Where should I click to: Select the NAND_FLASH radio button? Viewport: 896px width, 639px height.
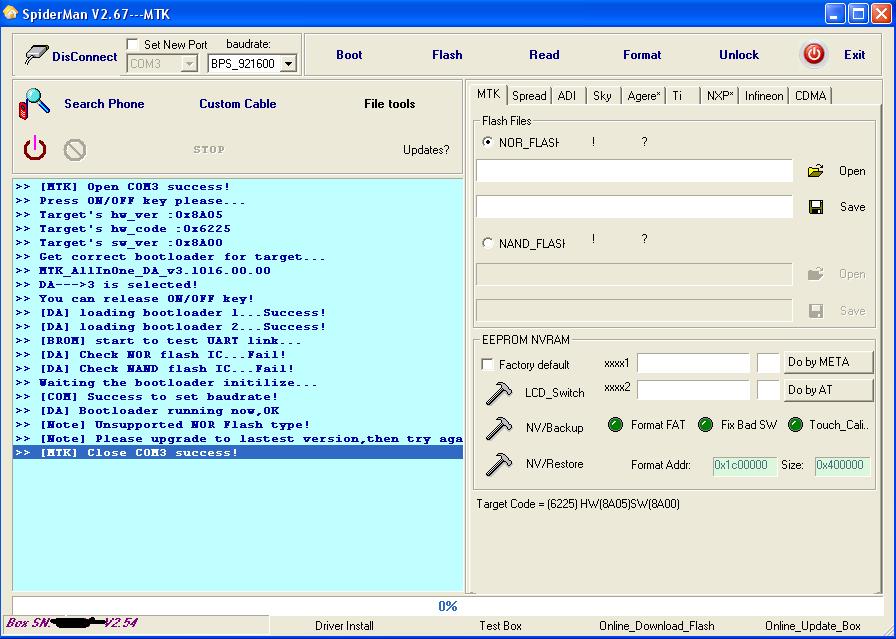click(488, 243)
